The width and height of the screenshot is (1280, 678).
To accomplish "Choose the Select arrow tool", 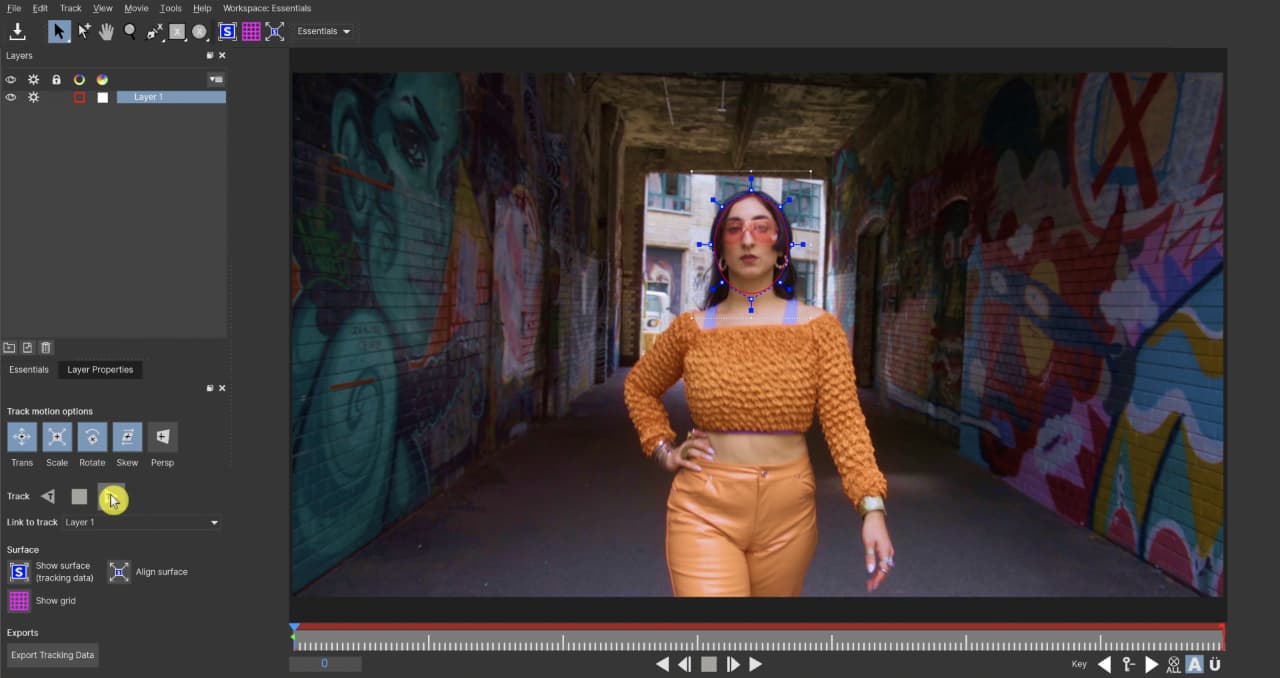I will click(x=59, y=31).
